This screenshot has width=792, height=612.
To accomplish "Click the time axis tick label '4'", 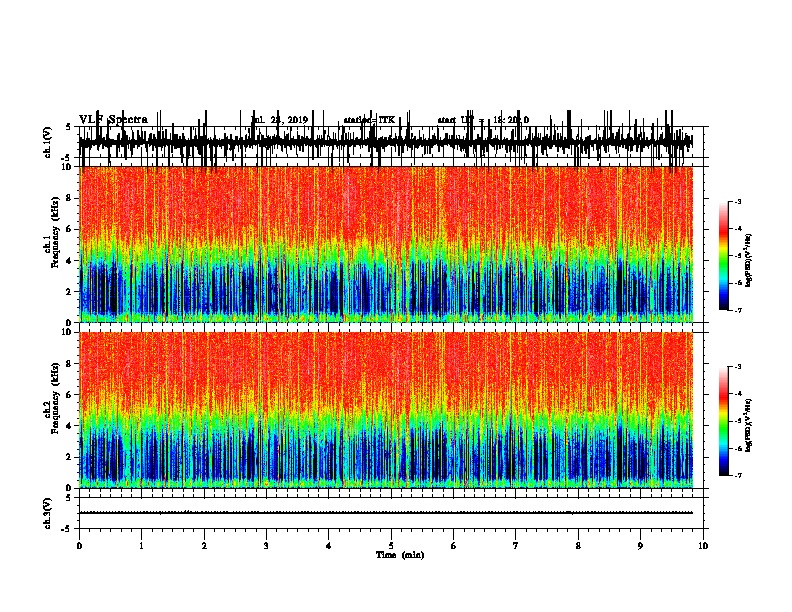I will tap(329, 546).
